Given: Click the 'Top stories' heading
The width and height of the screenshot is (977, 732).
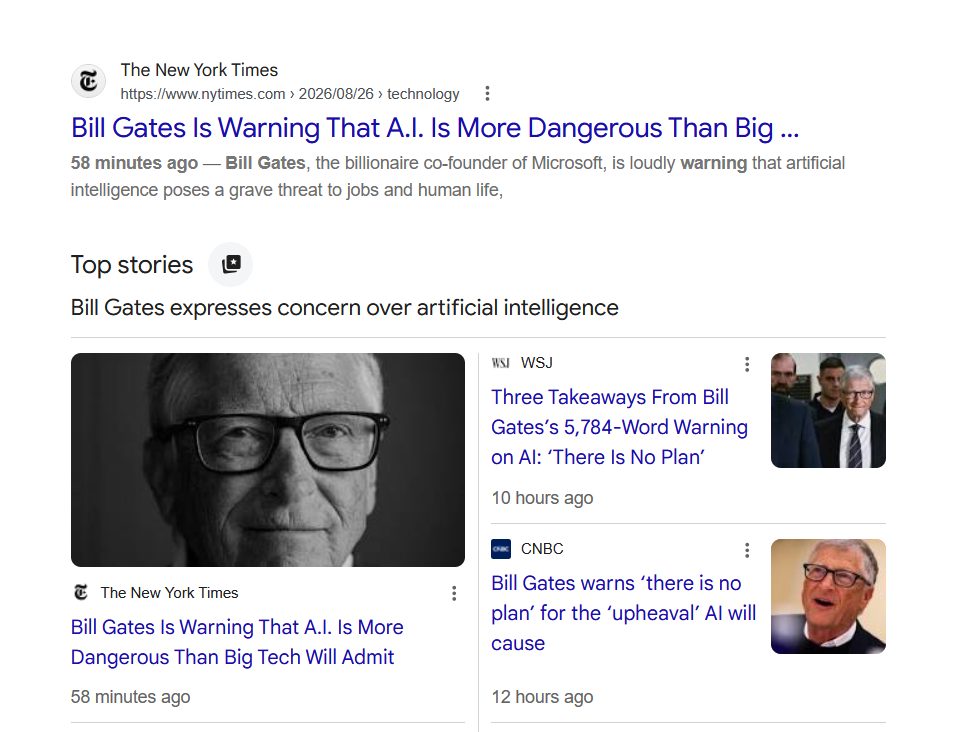Looking at the screenshot, I should point(132,265).
